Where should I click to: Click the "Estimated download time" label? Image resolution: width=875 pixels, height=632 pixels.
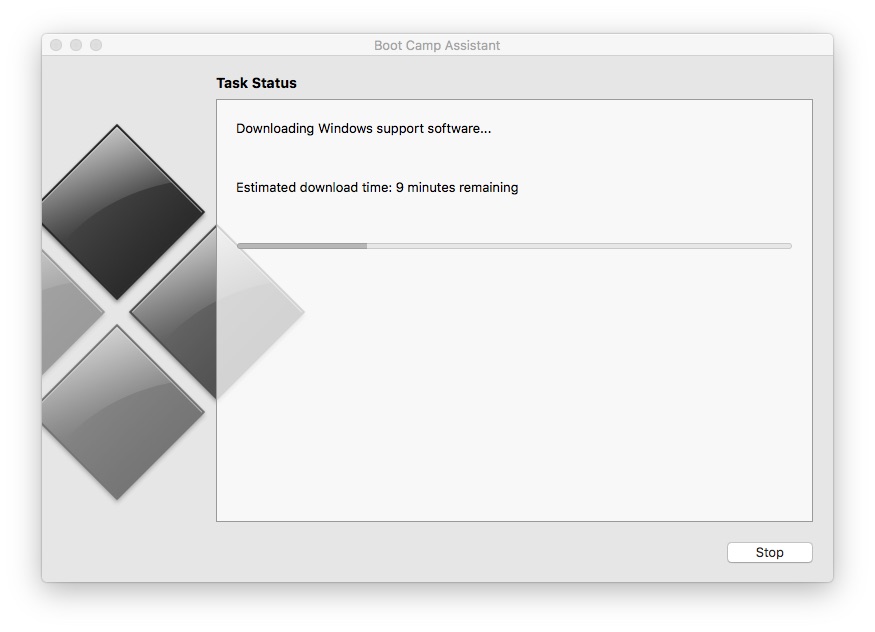click(x=313, y=187)
